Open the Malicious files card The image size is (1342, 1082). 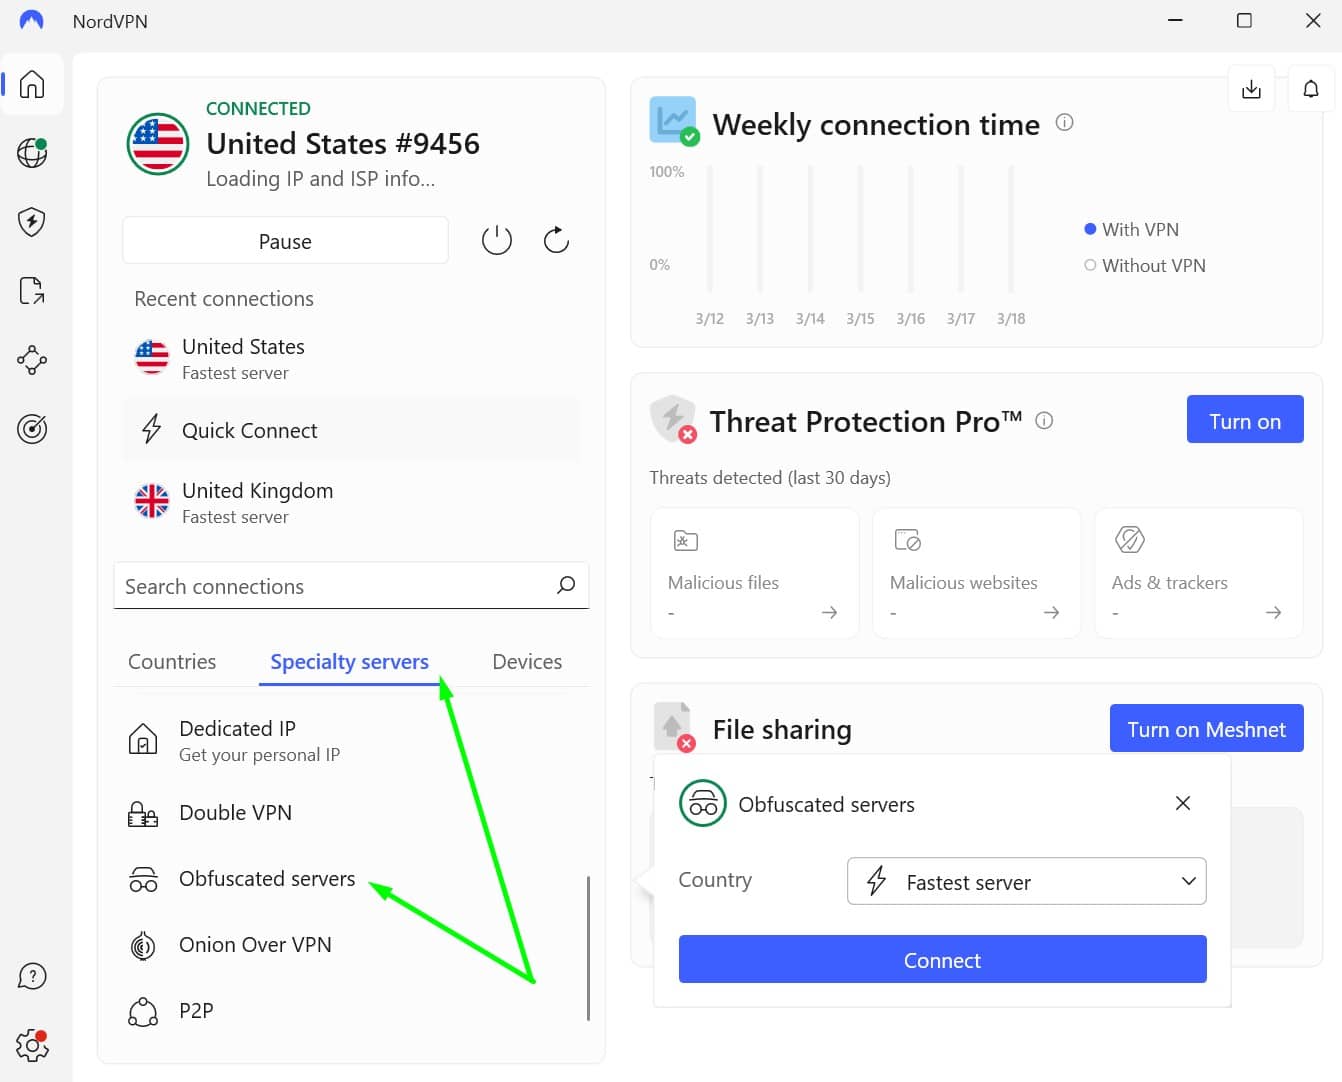click(x=755, y=573)
